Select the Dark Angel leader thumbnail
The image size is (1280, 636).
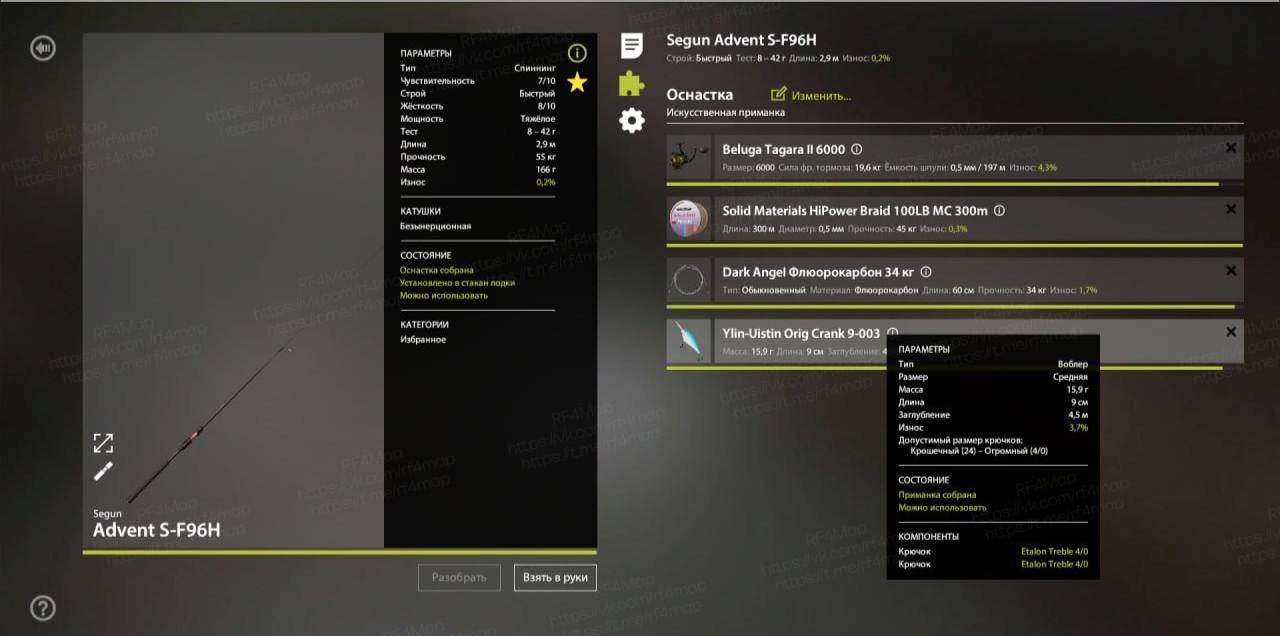click(690, 280)
